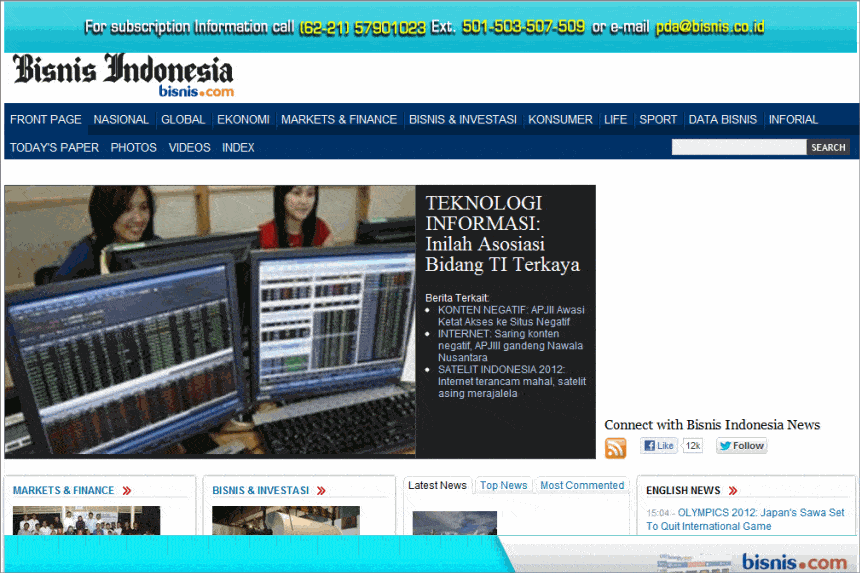
Task: Click the red arrows beside English News
Action: (x=732, y=491)
